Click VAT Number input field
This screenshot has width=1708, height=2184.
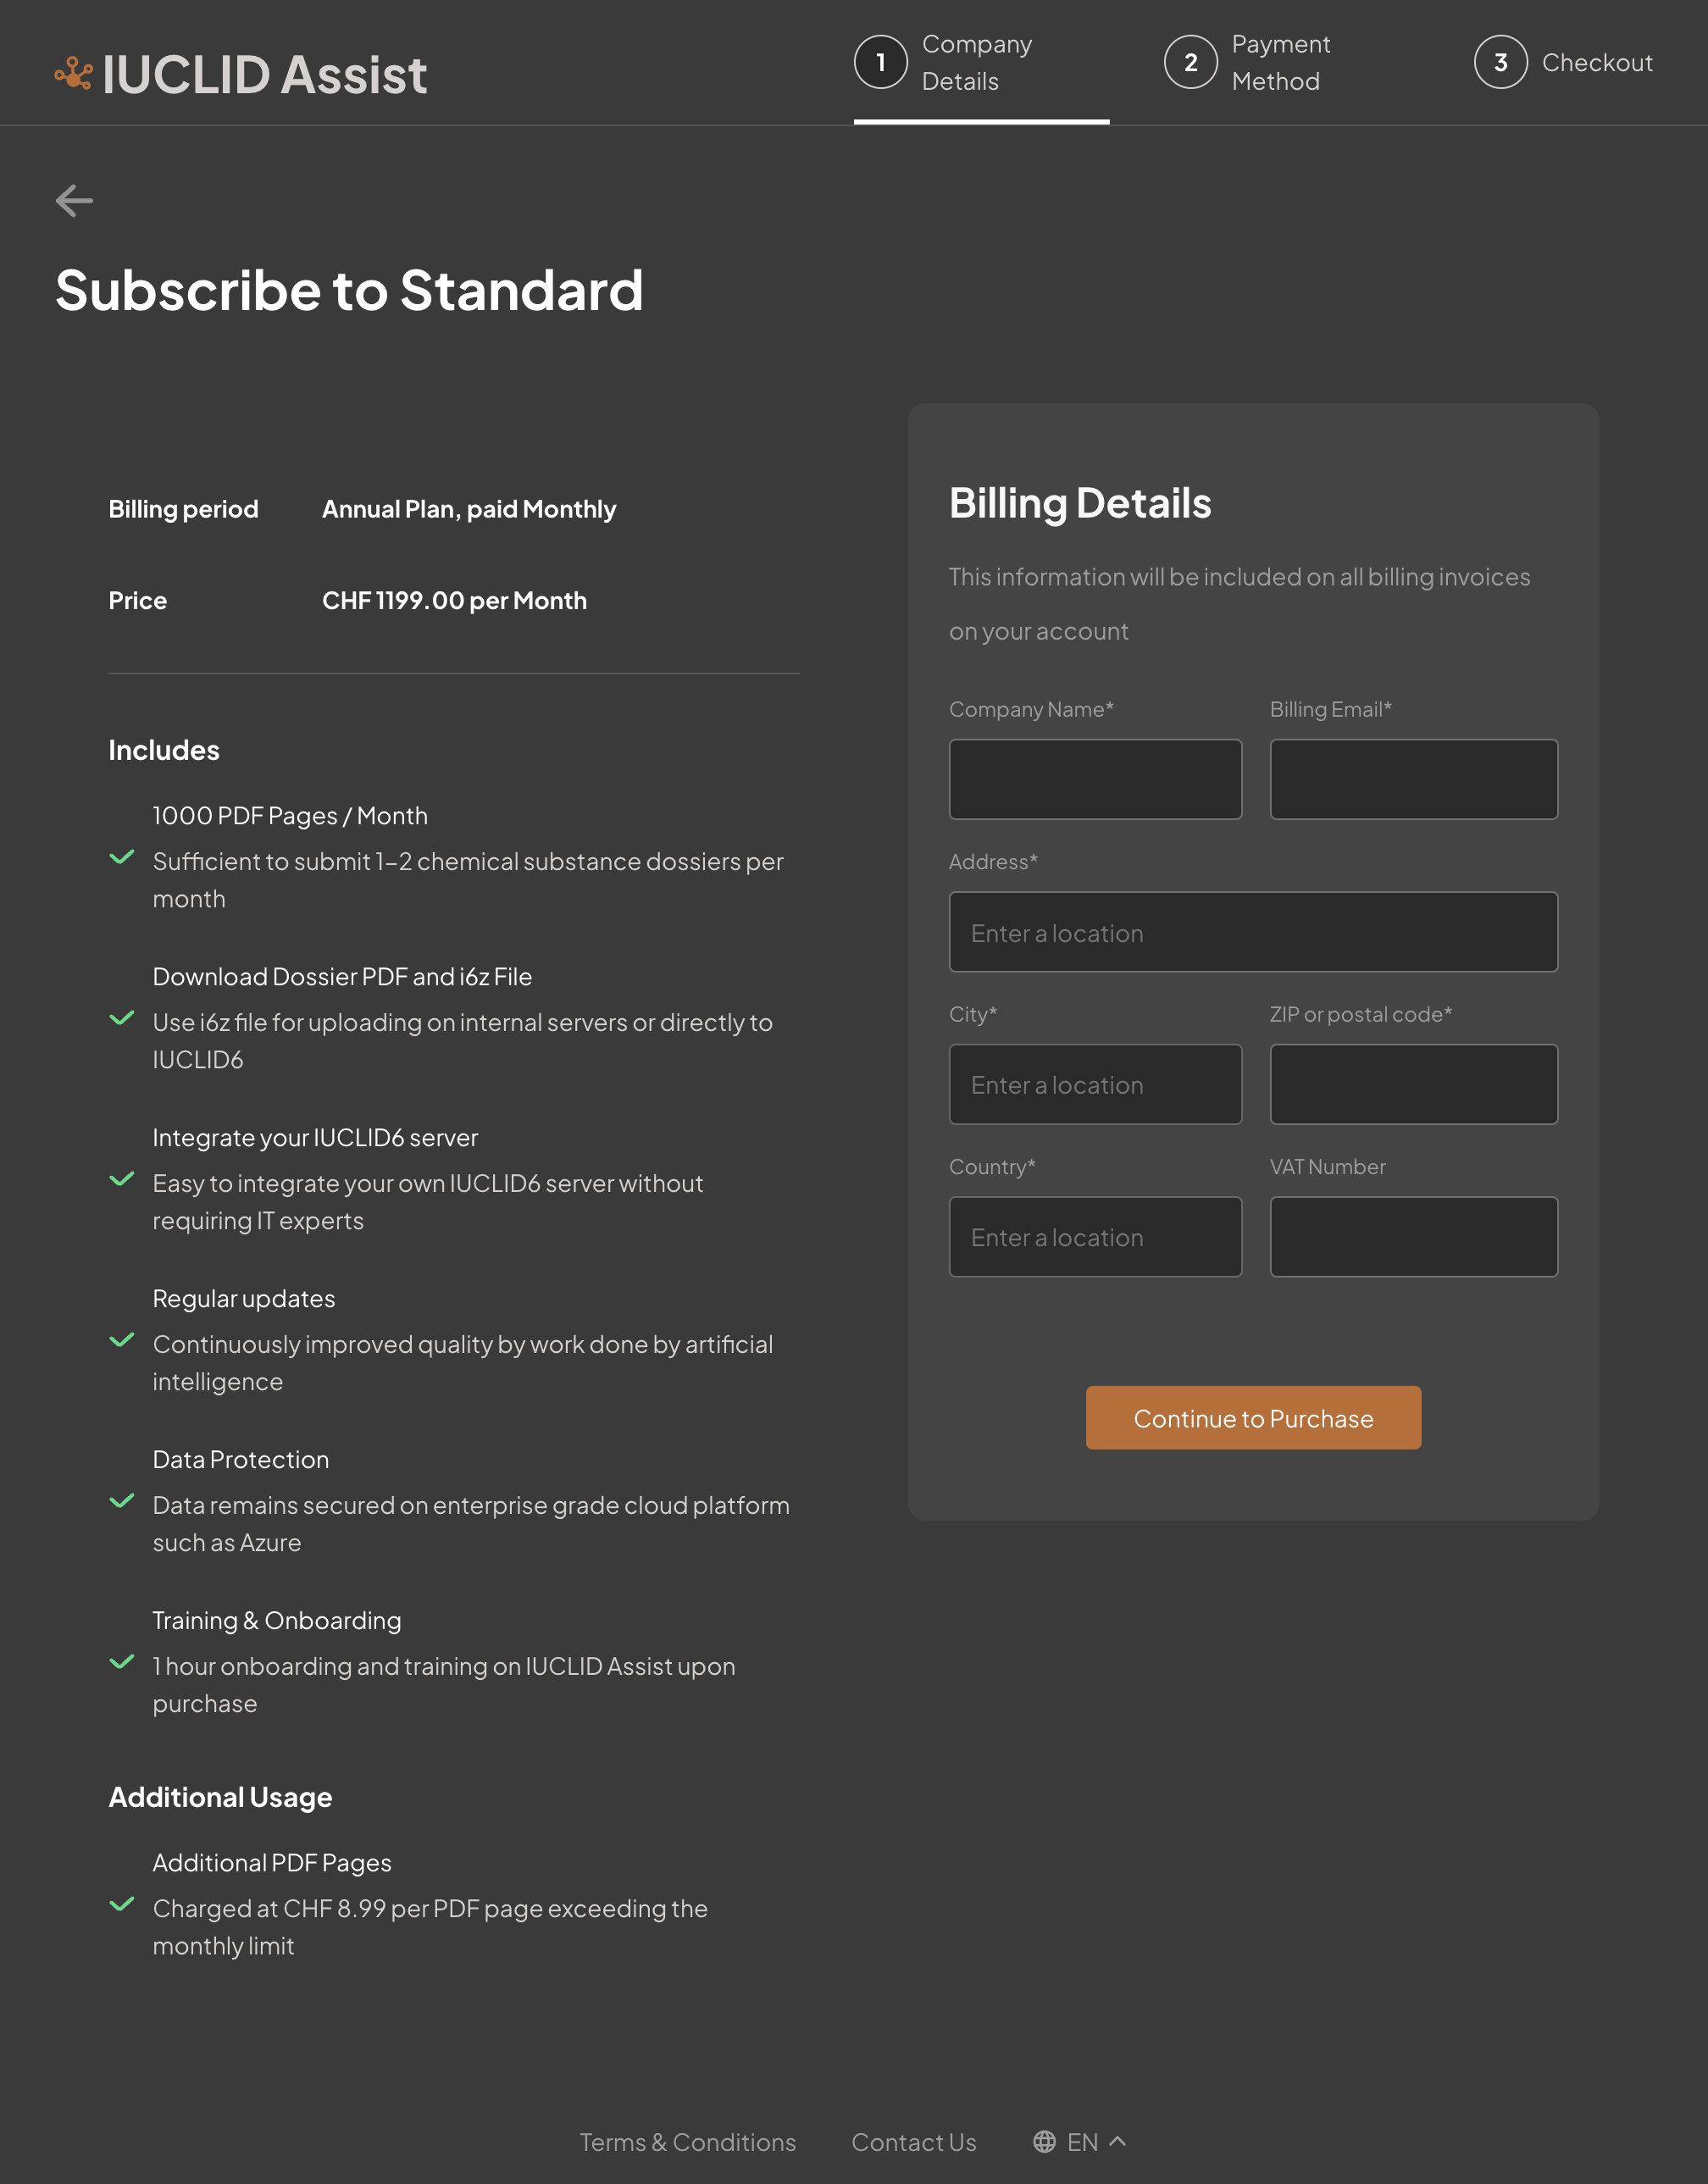(x=1413, y=1235)
